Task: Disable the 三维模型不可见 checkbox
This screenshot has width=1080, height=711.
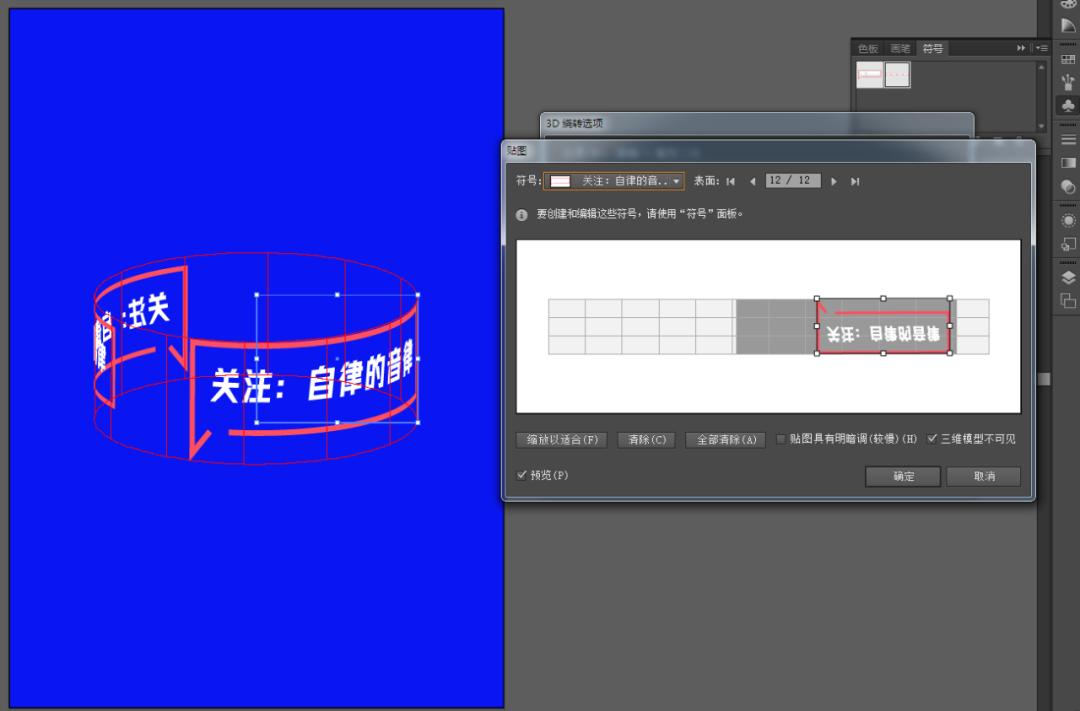Action: click(x=932, y=440)
